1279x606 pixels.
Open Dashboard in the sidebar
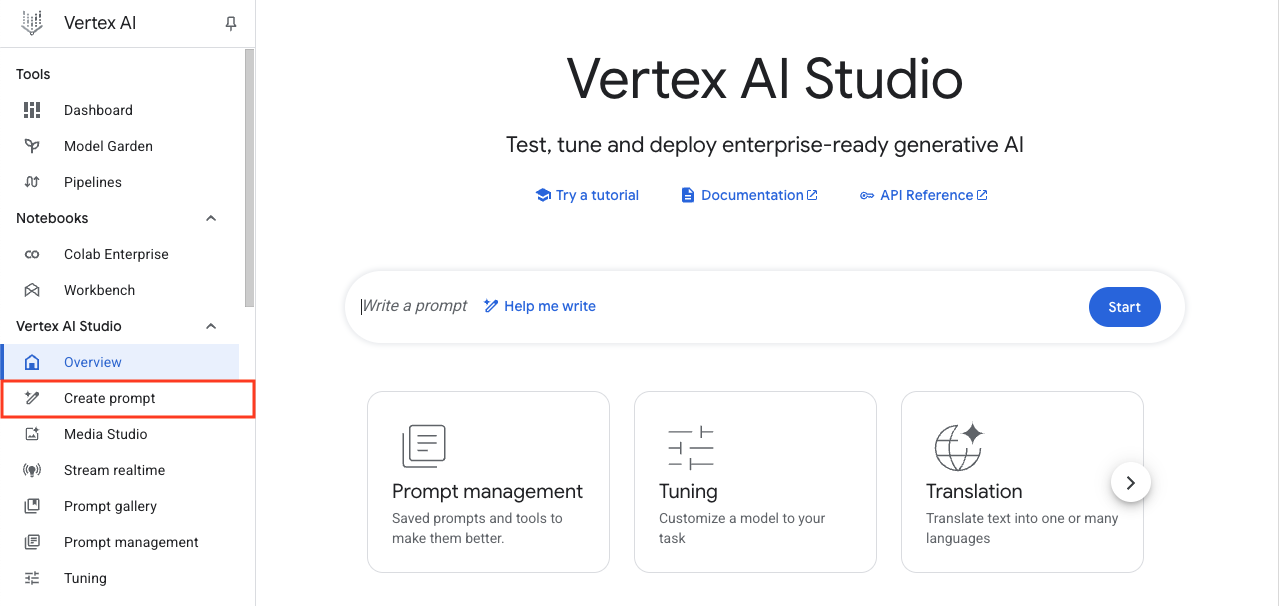pos(120,110)
